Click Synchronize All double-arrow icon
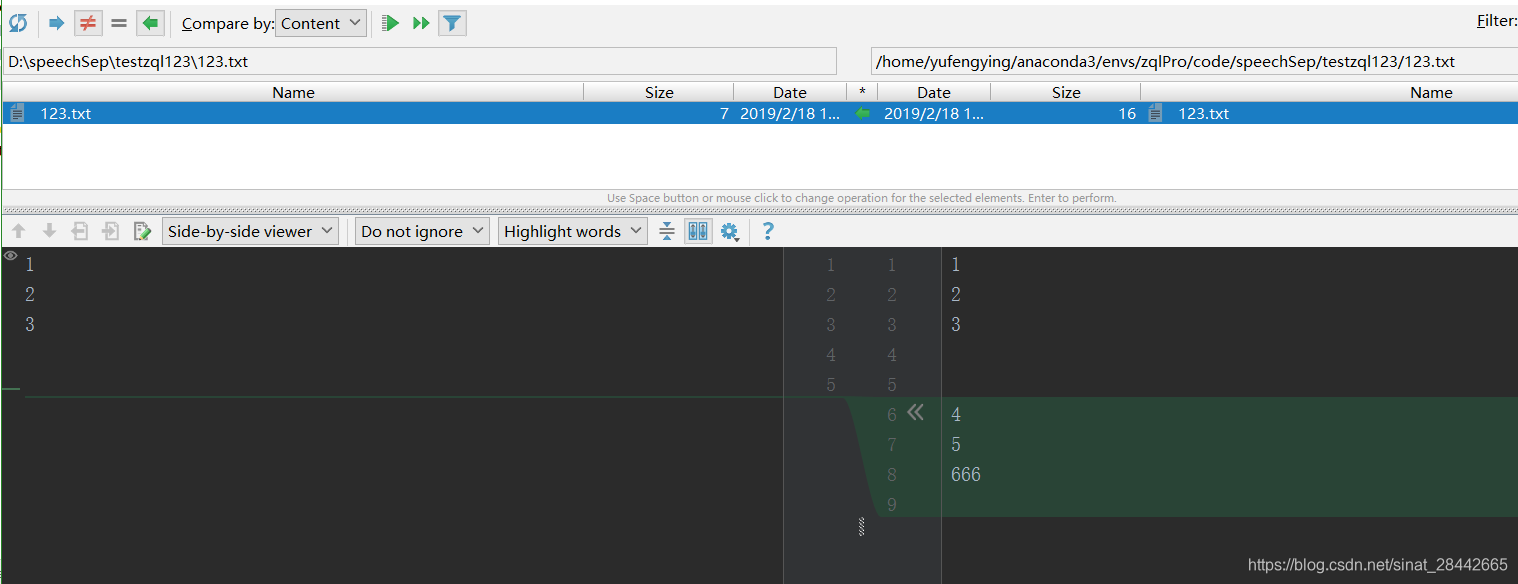 (421, 23)
